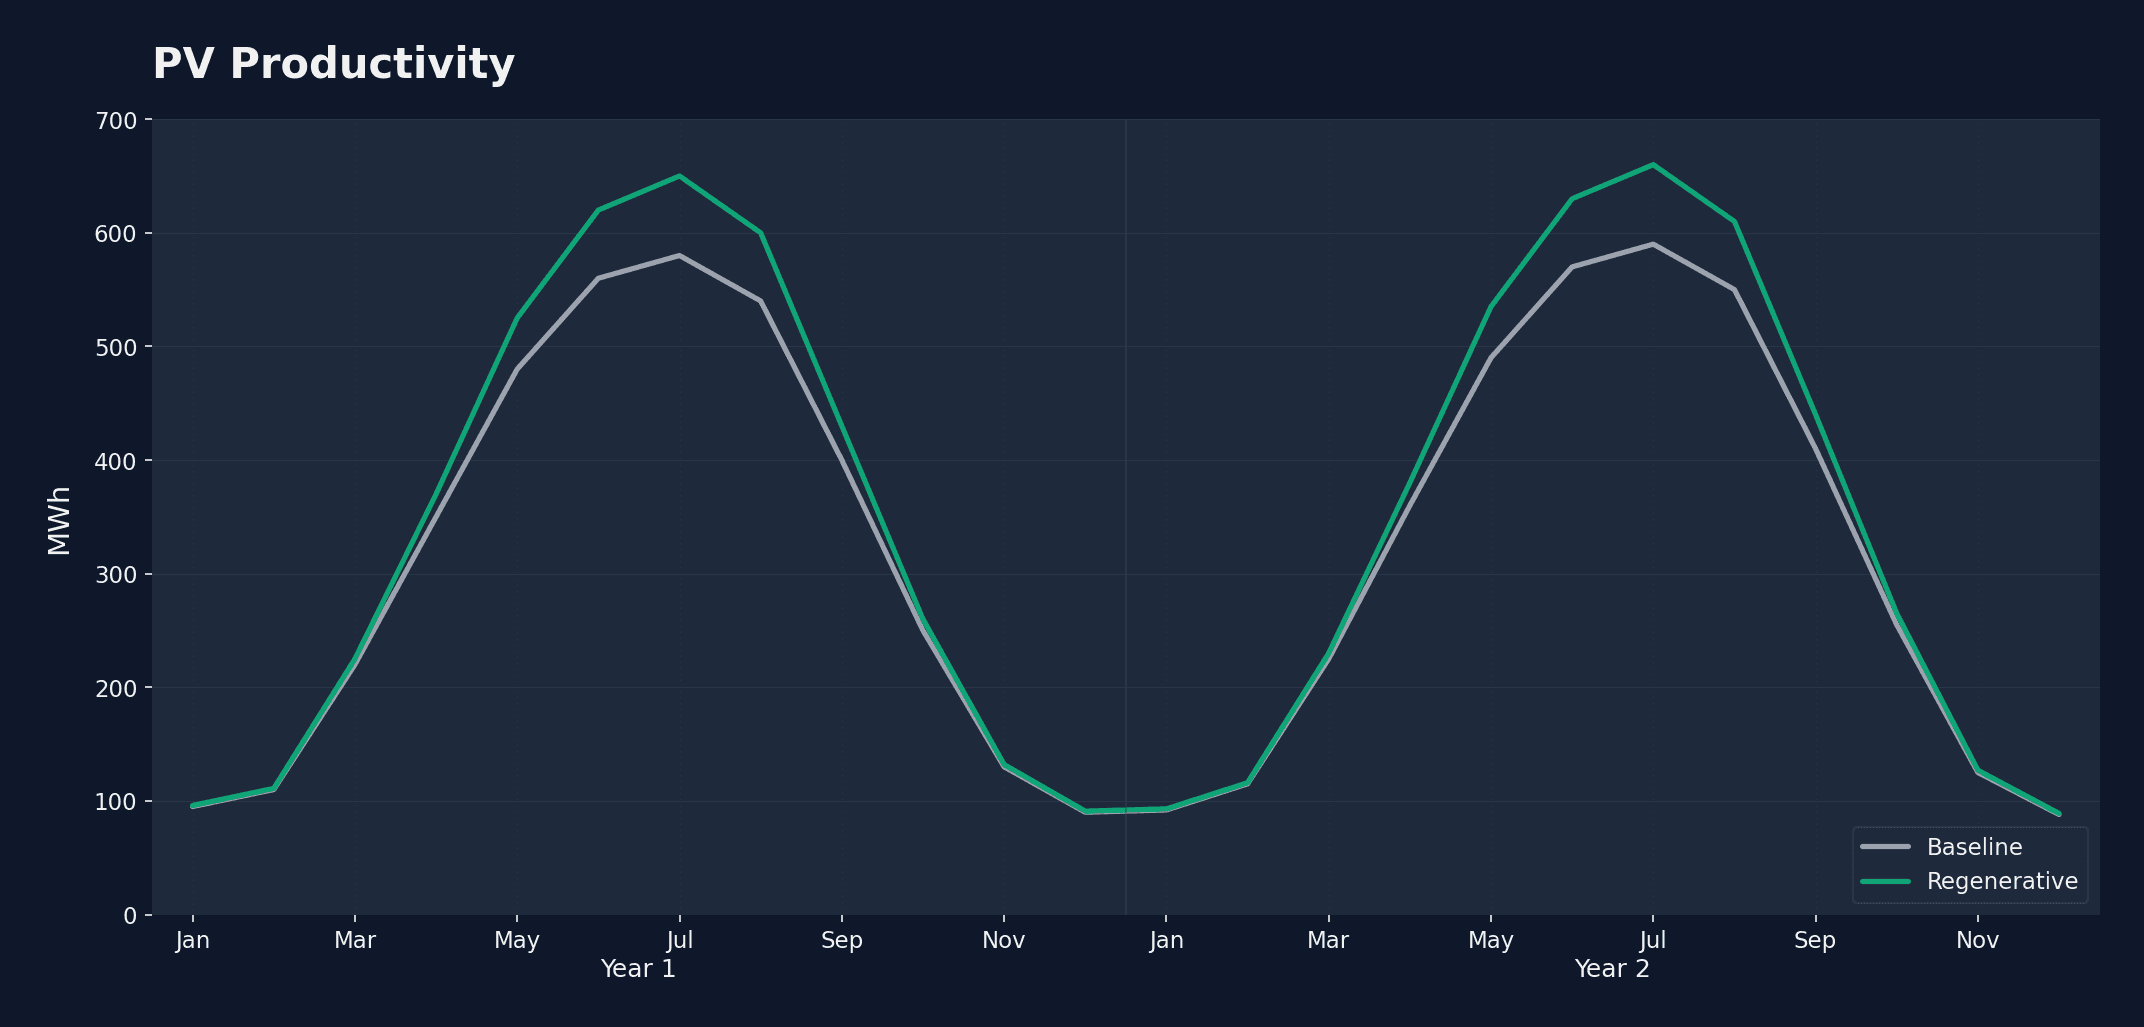Viewport: 2144px width, 1027px height.
Task: Click the vertical divider between the years
Action: pos(1126,500)
